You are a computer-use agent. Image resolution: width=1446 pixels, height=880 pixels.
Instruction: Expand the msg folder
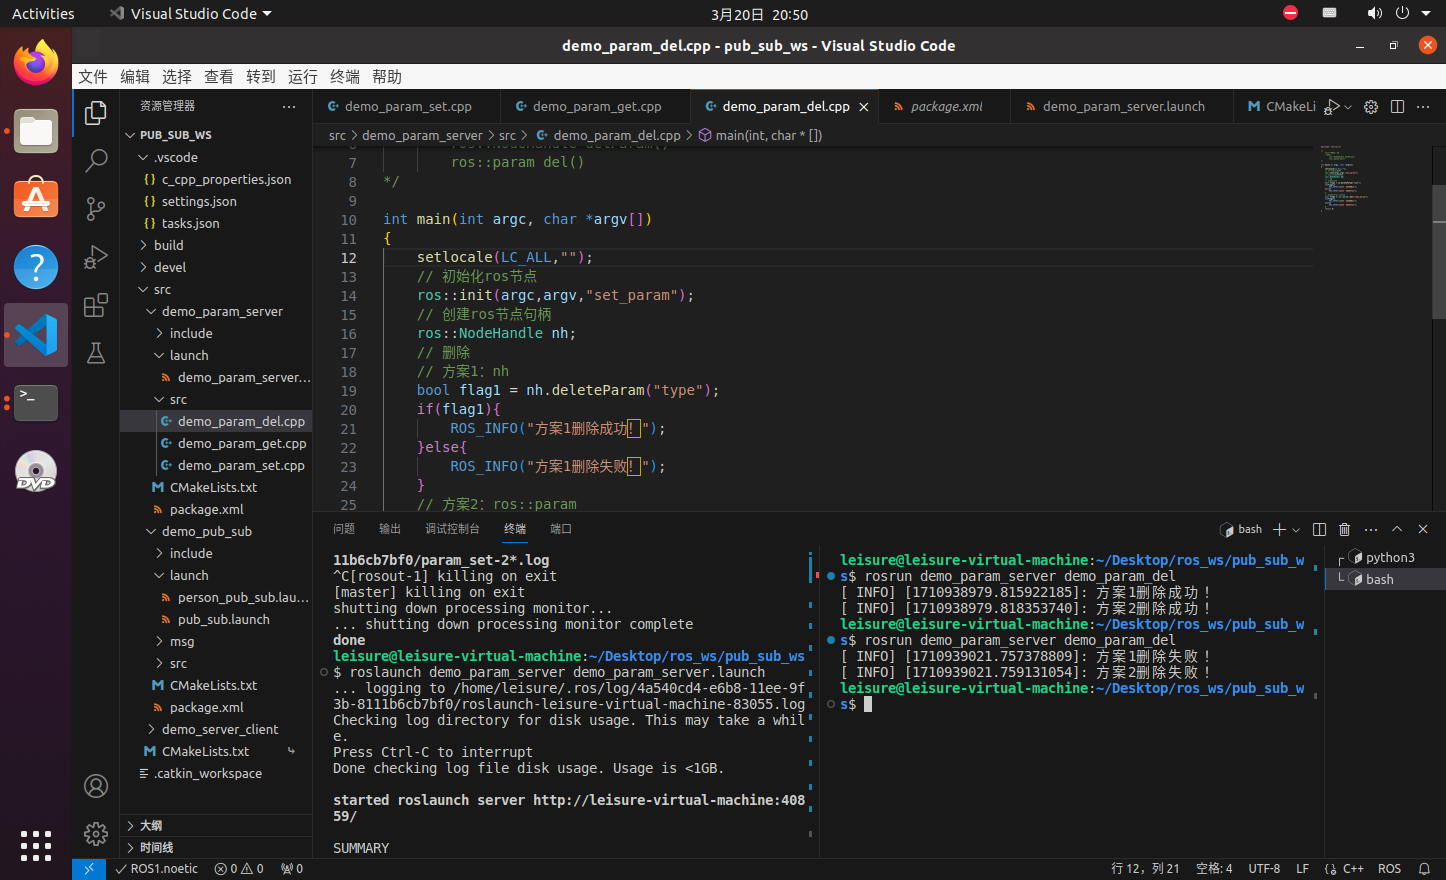(x=216, y=641)
